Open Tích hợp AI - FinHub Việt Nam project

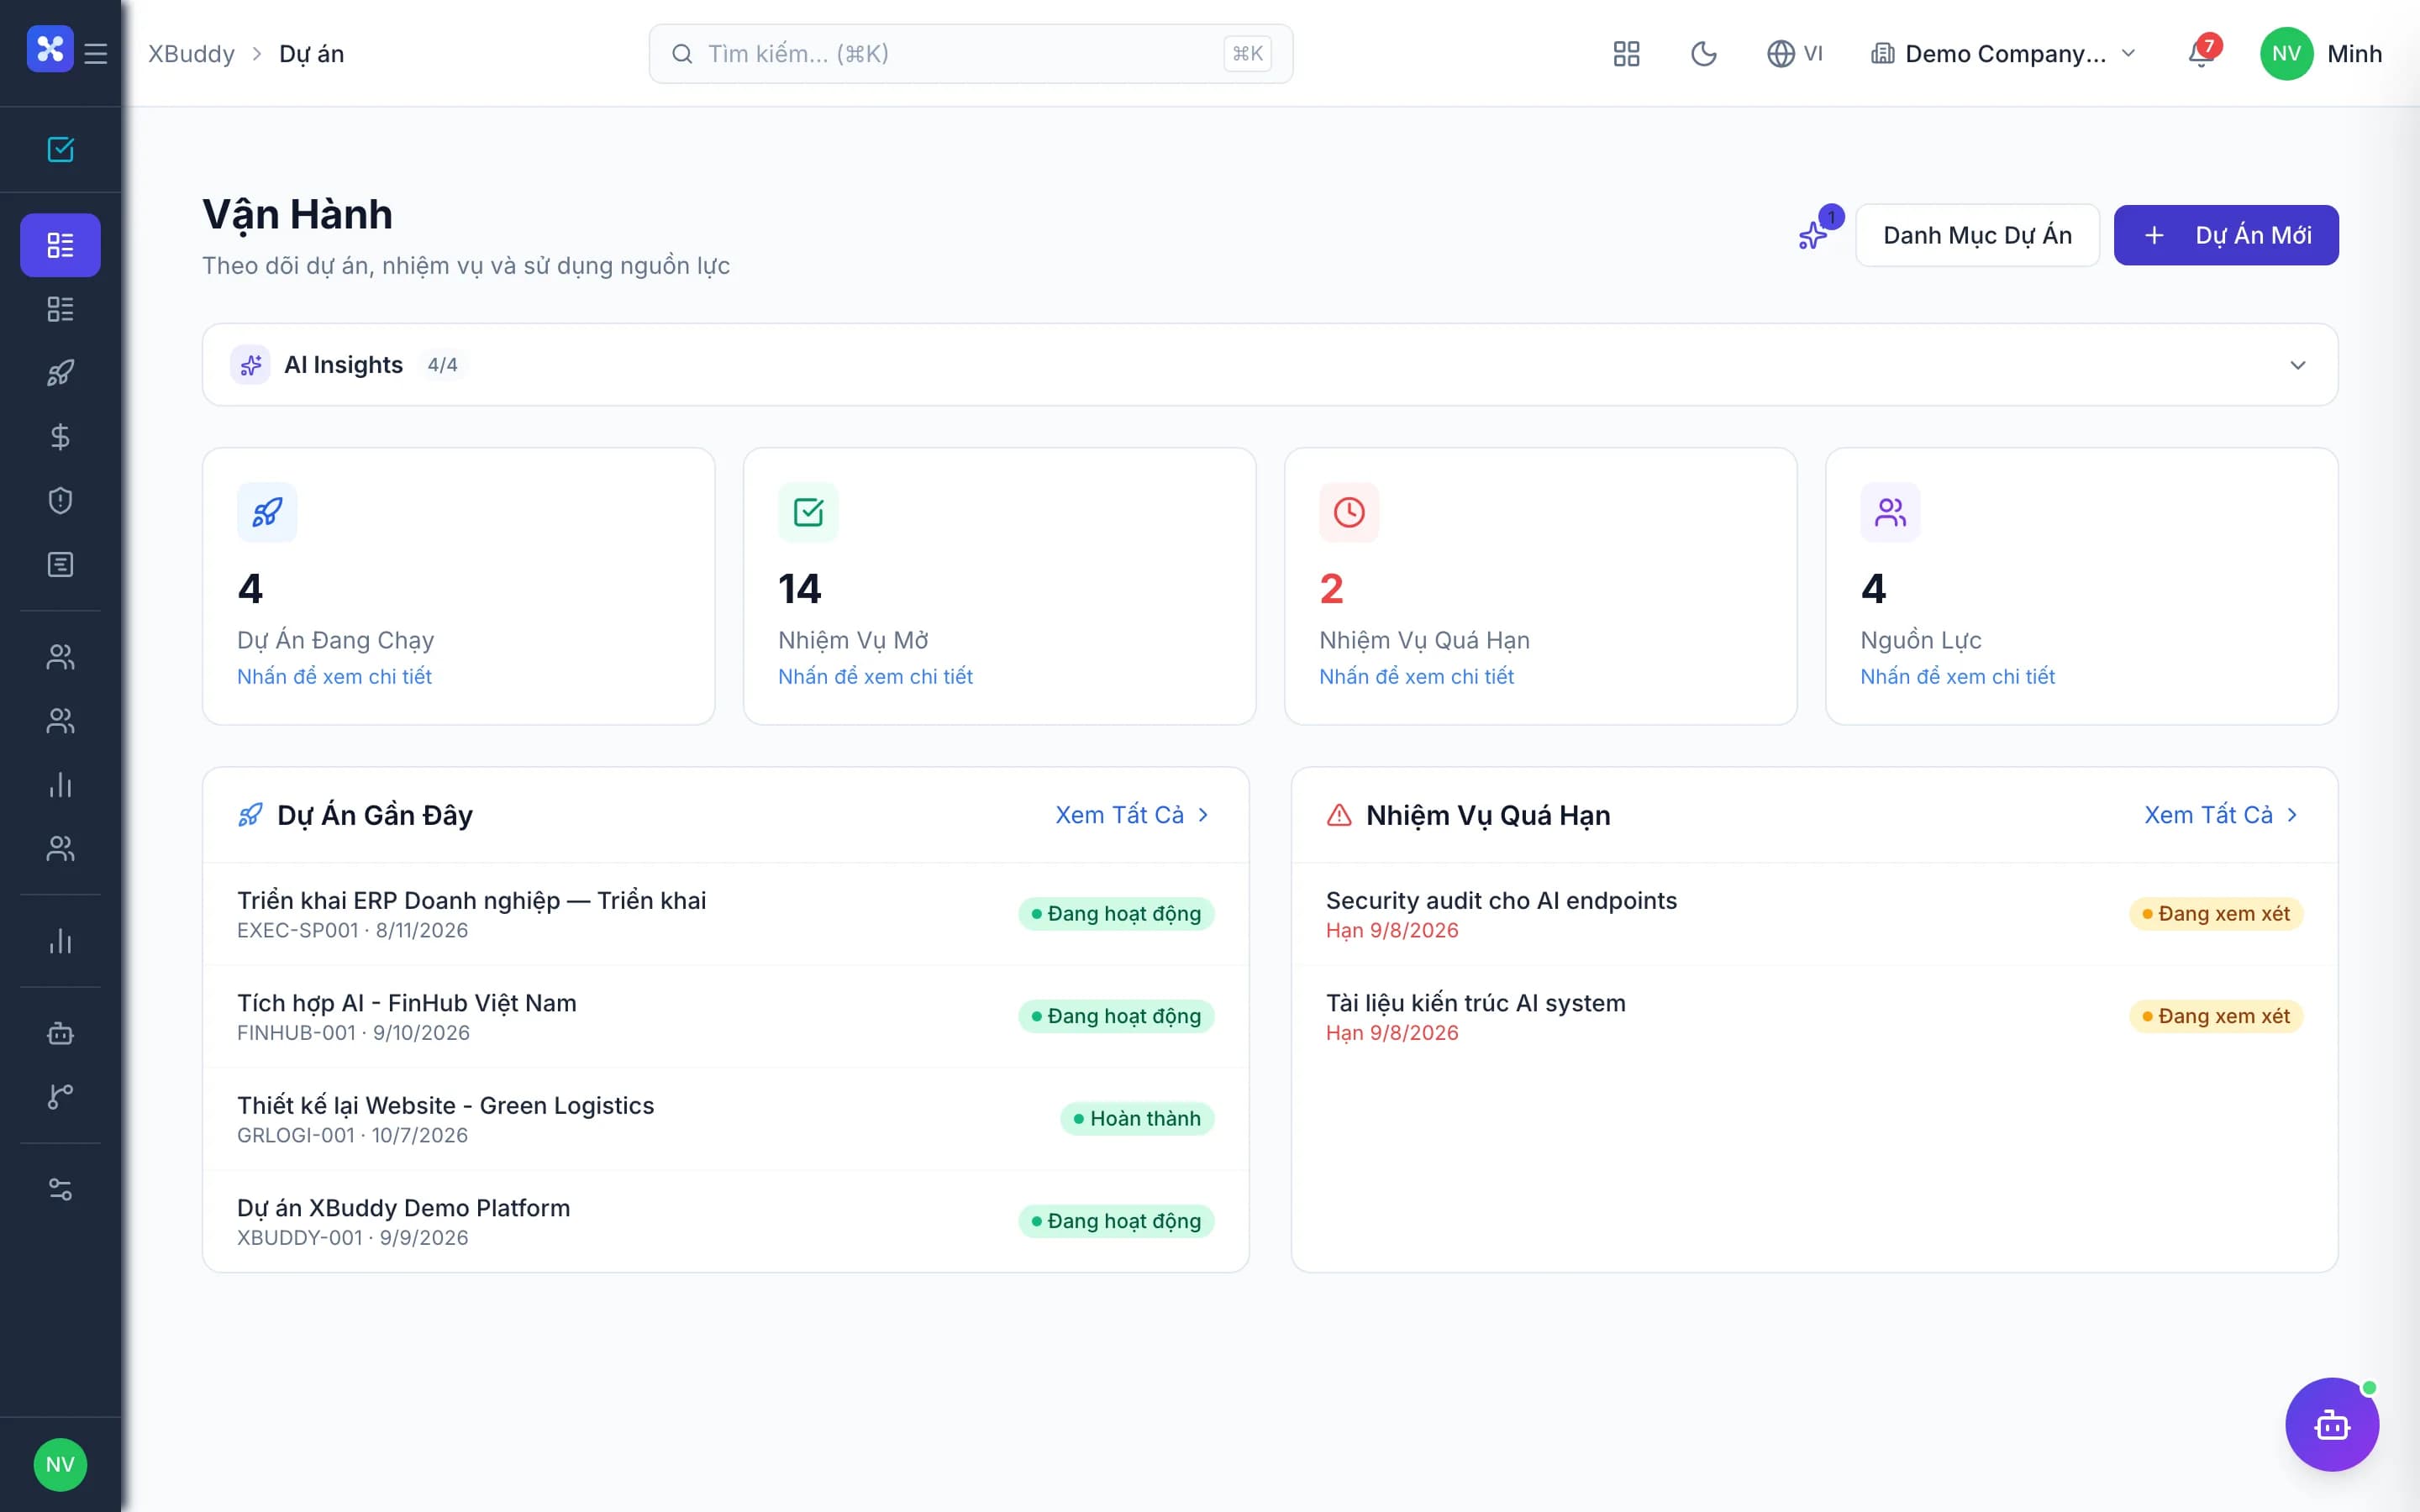coord(726,1017)
